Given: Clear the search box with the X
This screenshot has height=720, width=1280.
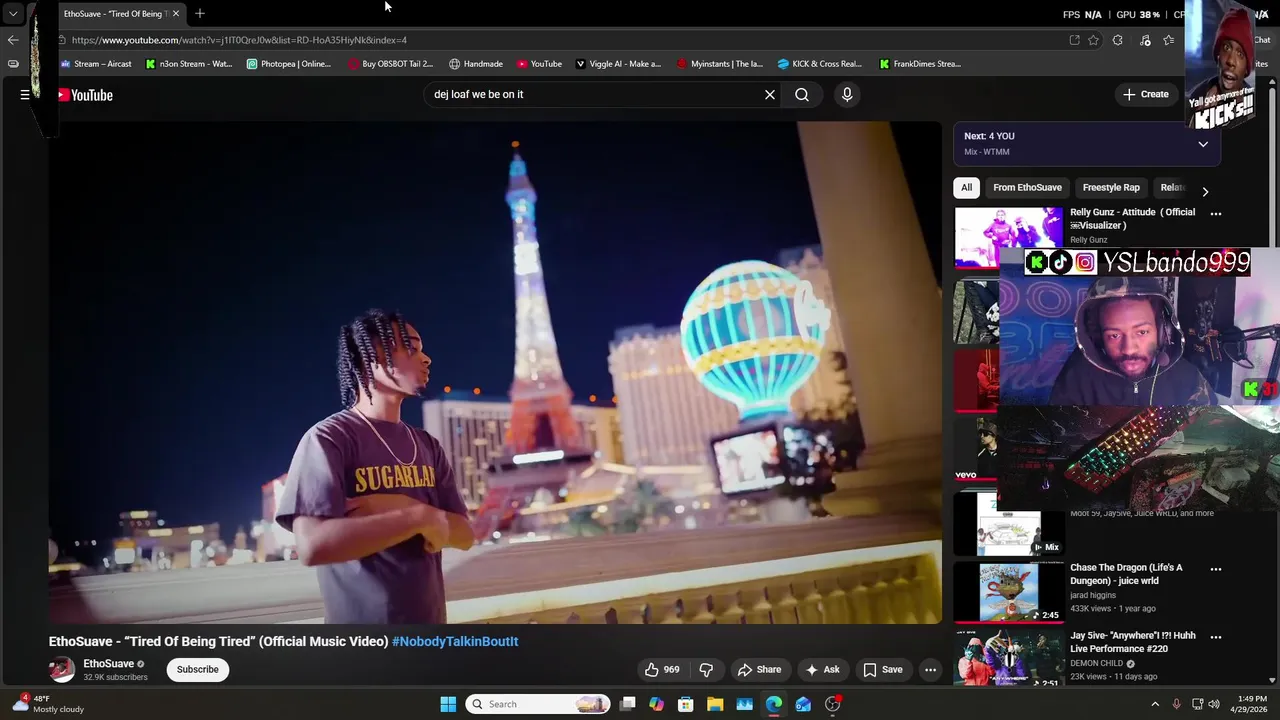Looking at the screenshot, I should pyautogui.click(x=770, y=95).
